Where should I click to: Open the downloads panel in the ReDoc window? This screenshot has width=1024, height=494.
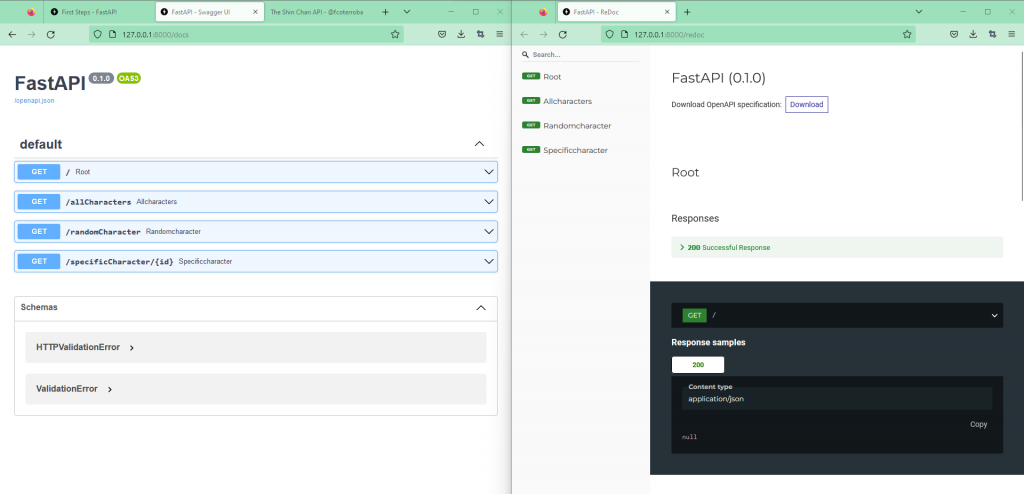[972, 34]
